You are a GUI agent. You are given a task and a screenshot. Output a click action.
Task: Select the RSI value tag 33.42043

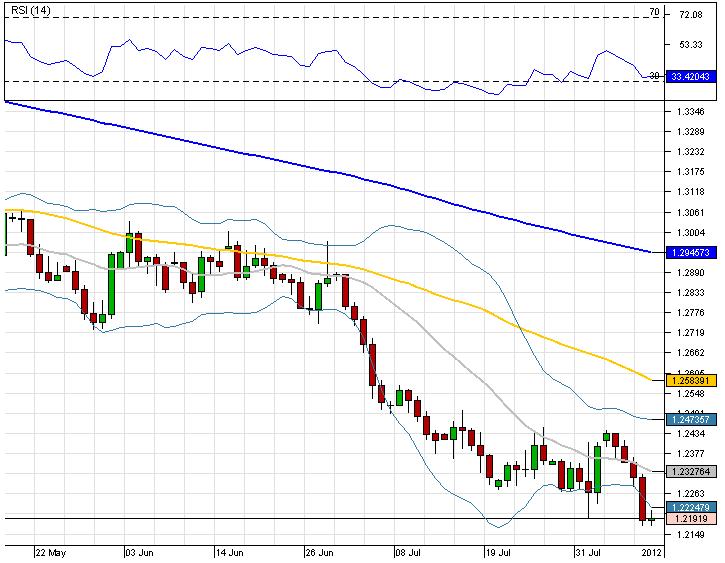tap(687, 75)
